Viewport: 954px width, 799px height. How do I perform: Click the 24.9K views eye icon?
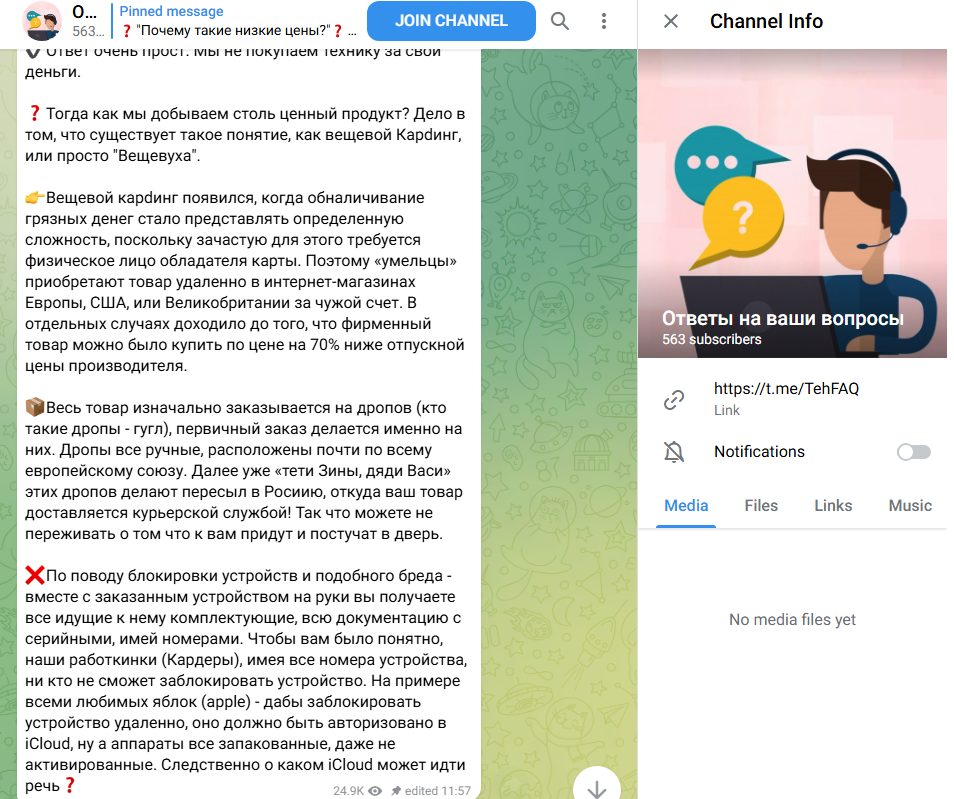click(x=375, y=790)
